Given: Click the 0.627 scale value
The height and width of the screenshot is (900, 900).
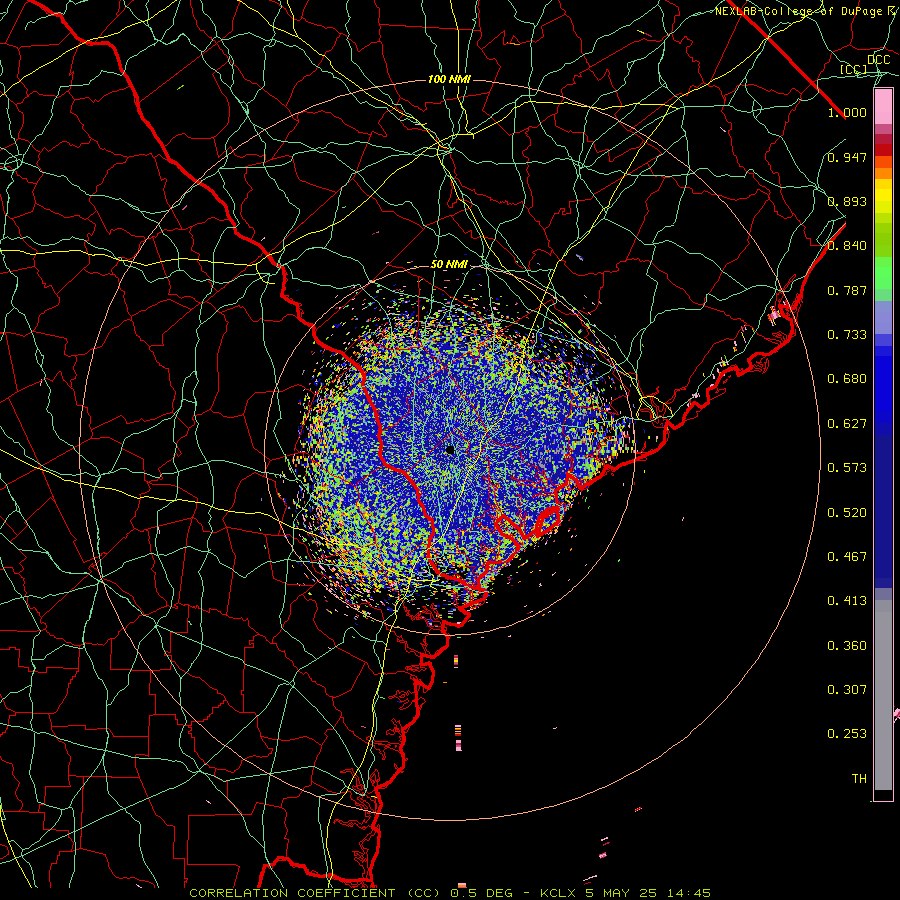Looking at the screenshot, I should tap(847, 424).
